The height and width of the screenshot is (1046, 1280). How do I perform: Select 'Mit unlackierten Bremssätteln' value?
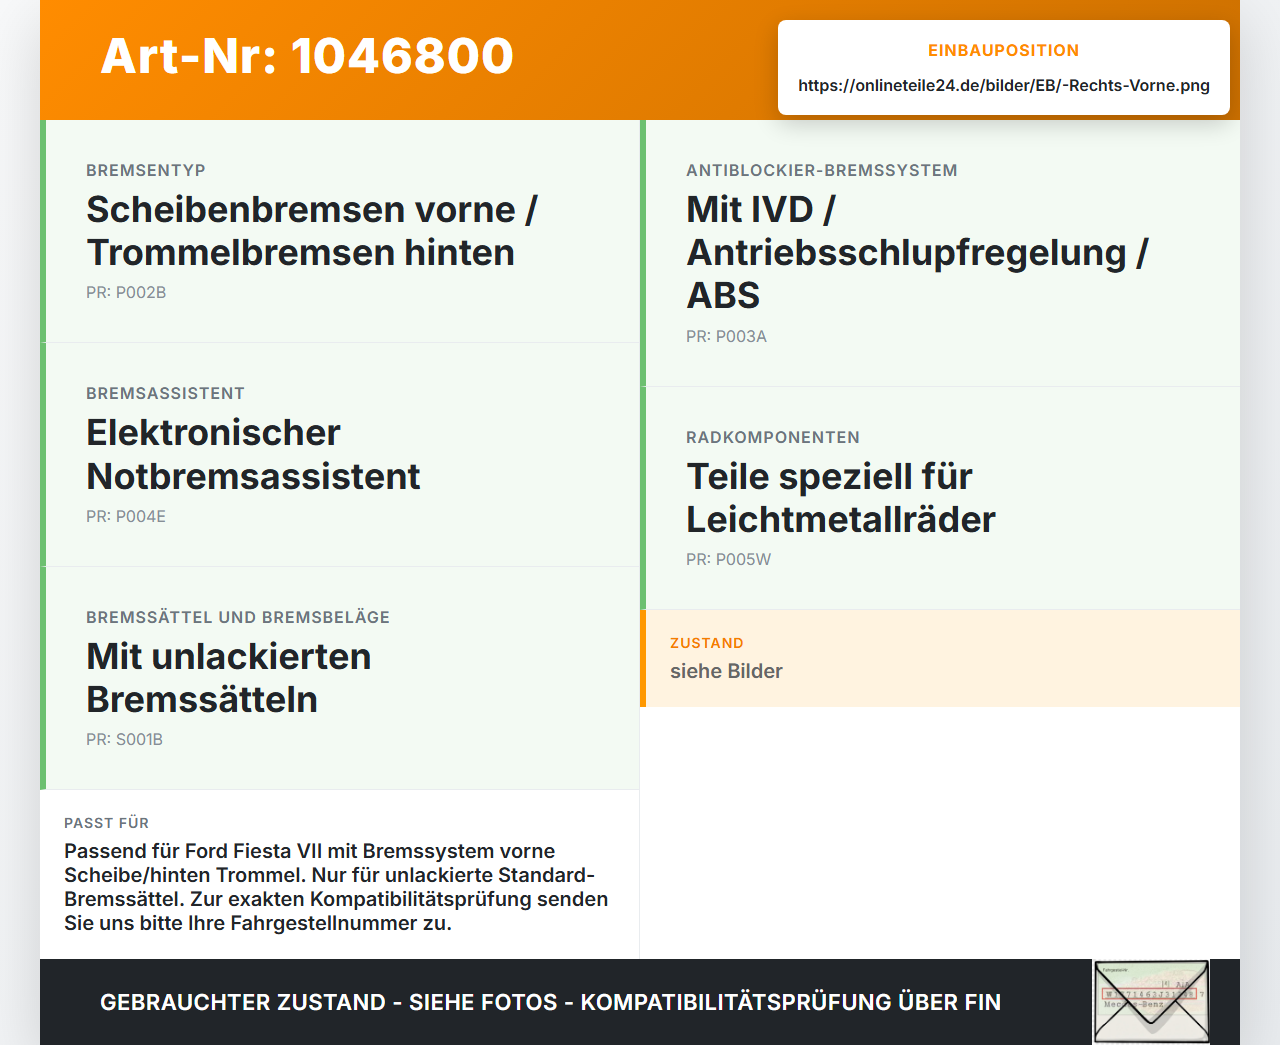pyautogui.click(x=229, y=678)
